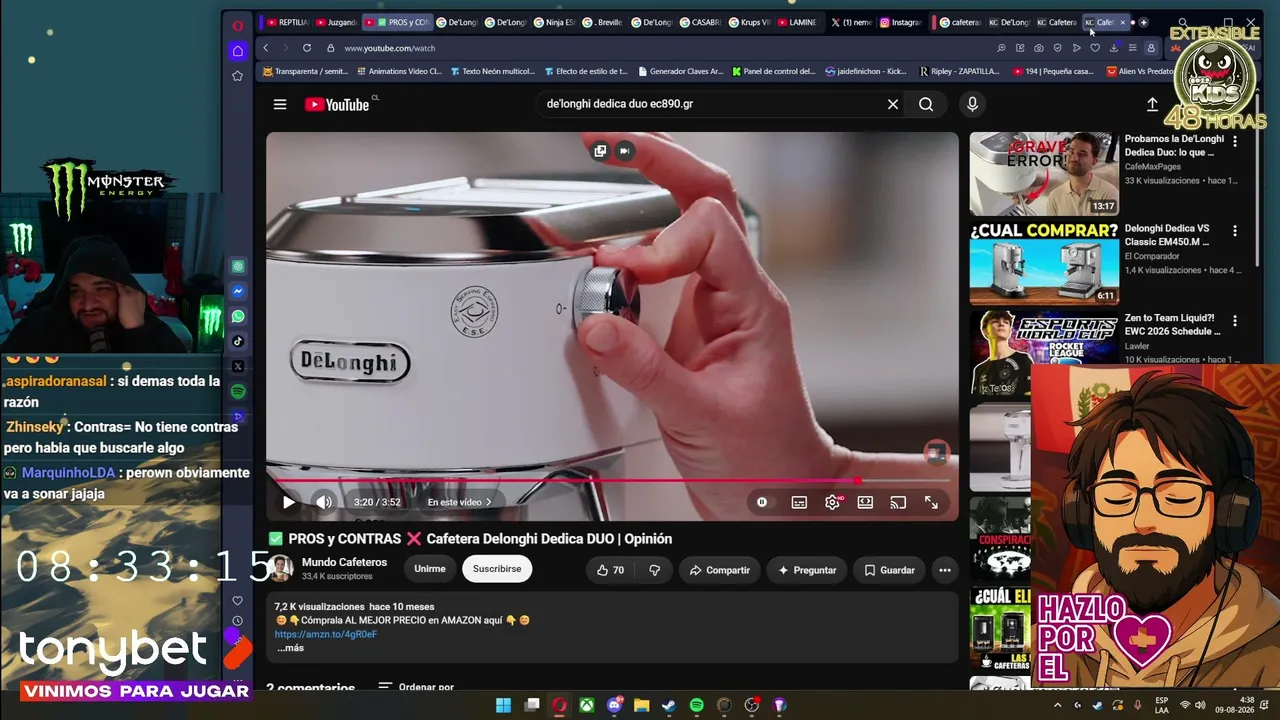Open ChatGPT in the Opera sidebar
Screen dimensions: 1280x720
(238, 266)
